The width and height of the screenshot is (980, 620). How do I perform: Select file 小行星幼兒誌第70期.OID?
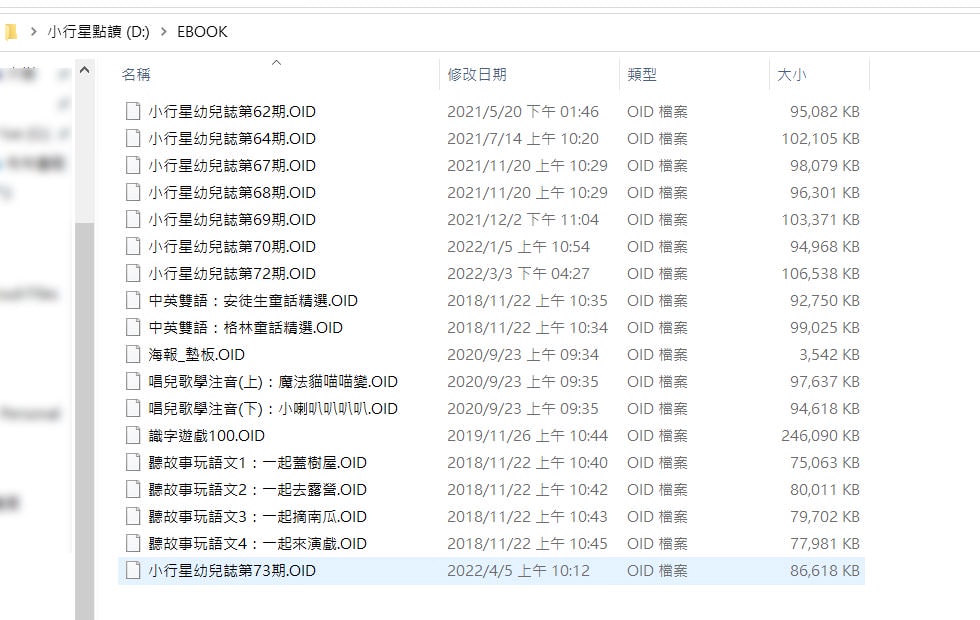coord(232,246)
